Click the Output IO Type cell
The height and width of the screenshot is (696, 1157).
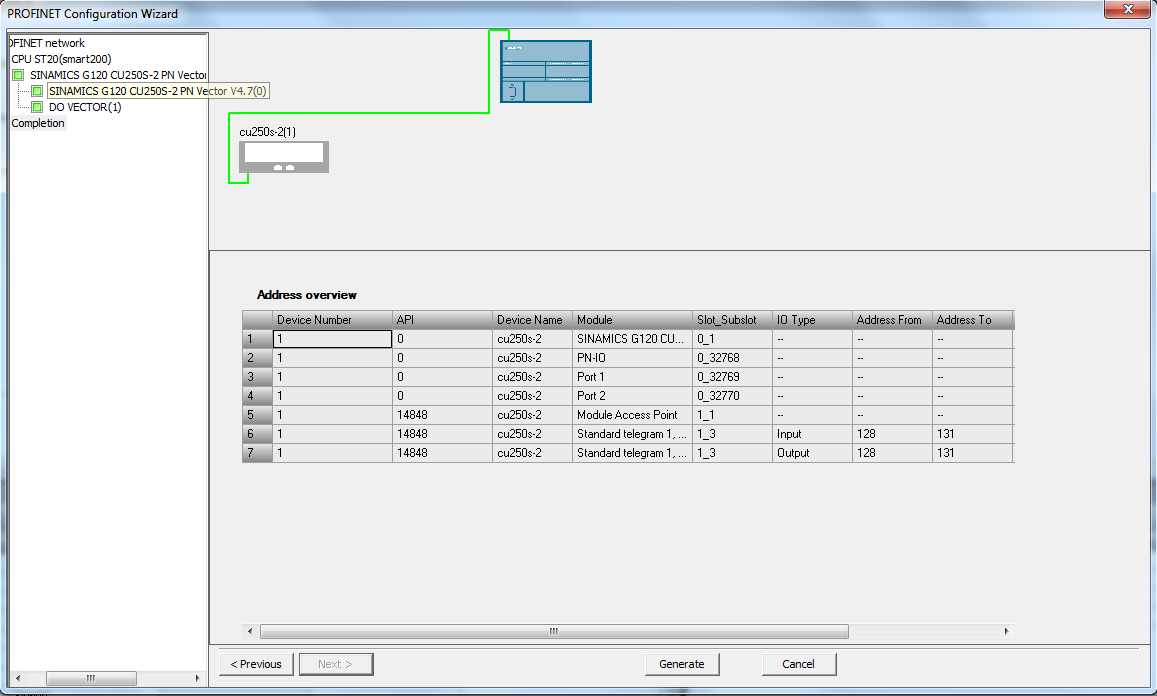812,453
